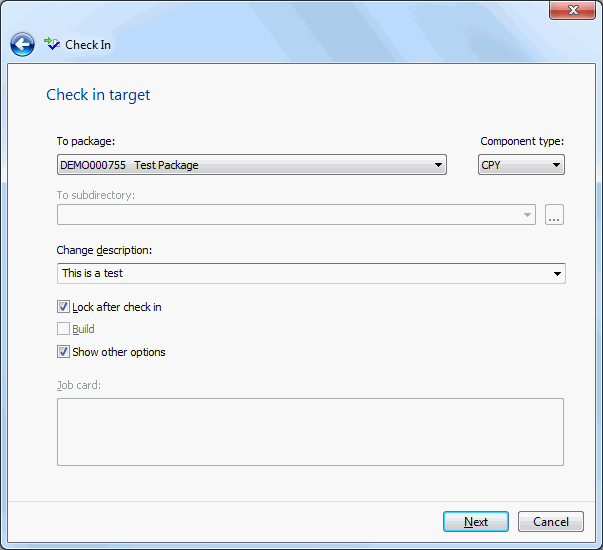Image resolution: width=603 pixels, height=550 pixels.
Task: Click the Next button
Action: [476, 522]
